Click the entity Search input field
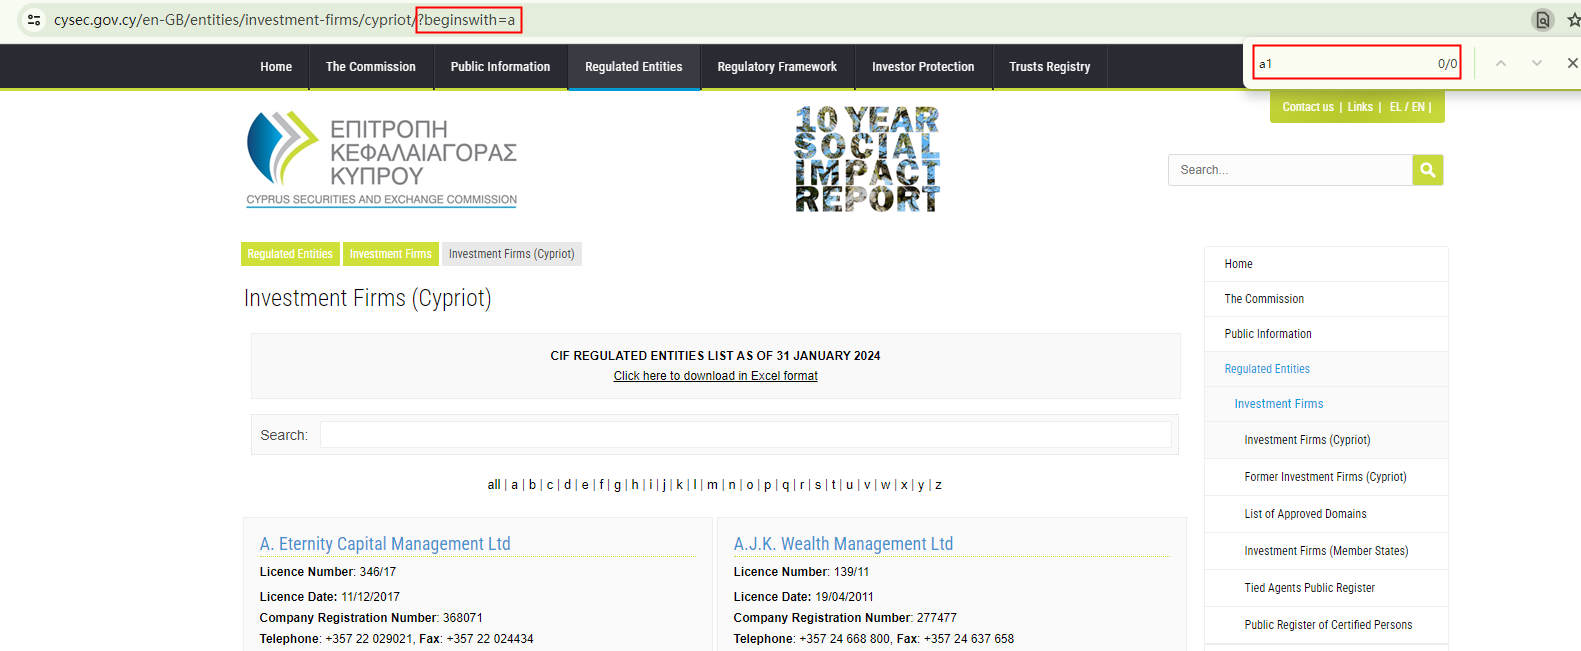Viewport: 1581px width, 651px height. tap(745, 435)
